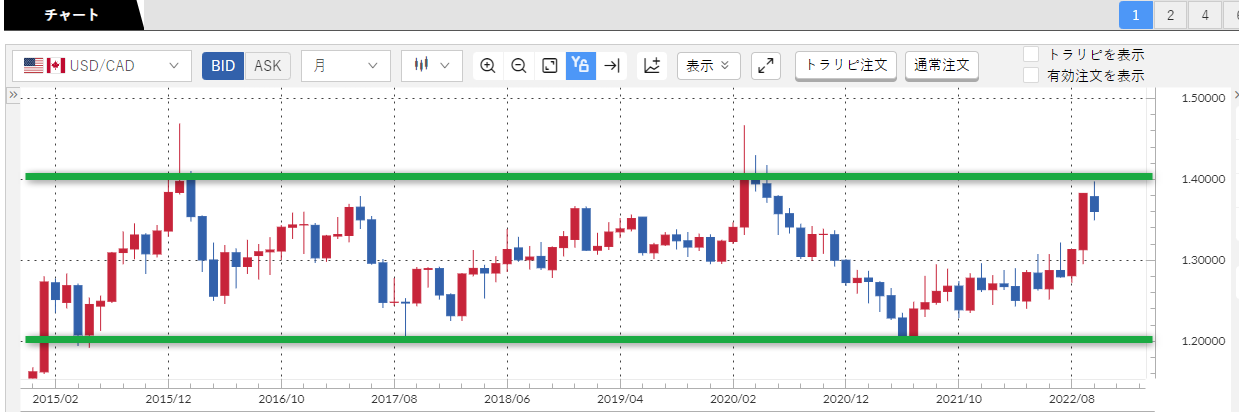Select the upper green line at 1.40000

point(589,177)
